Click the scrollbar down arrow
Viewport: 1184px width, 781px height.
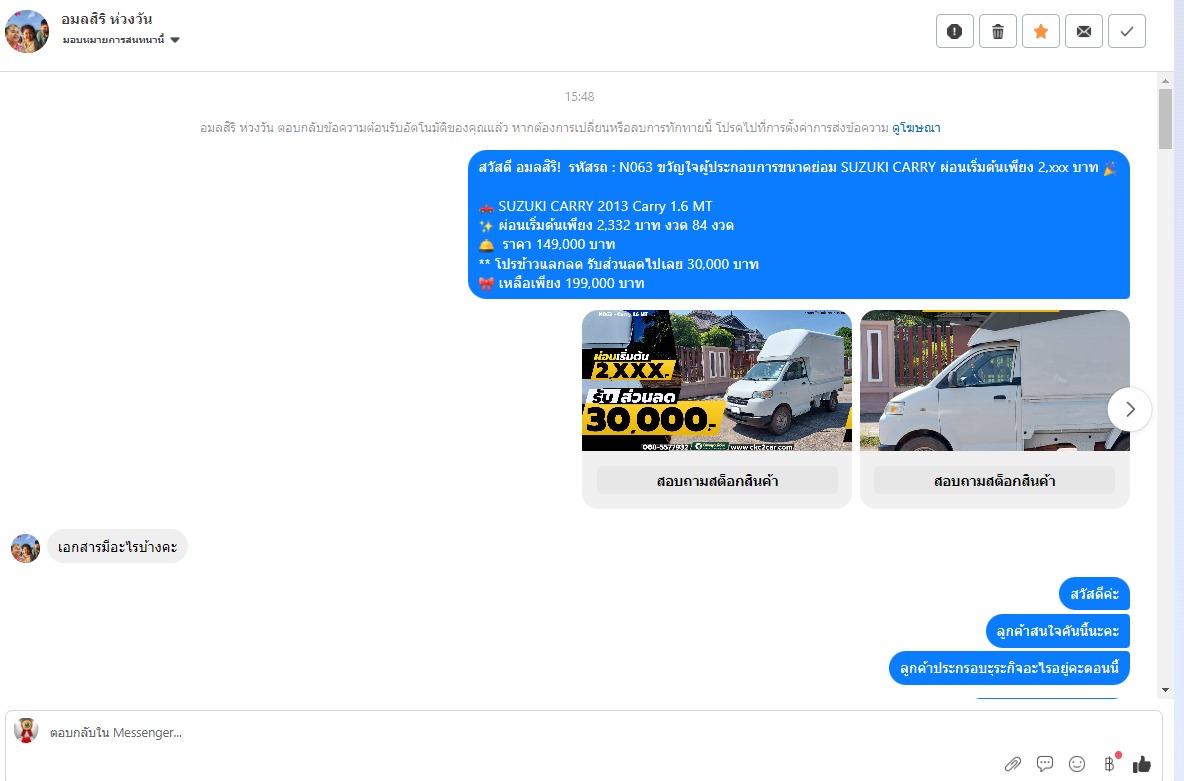1165,690
